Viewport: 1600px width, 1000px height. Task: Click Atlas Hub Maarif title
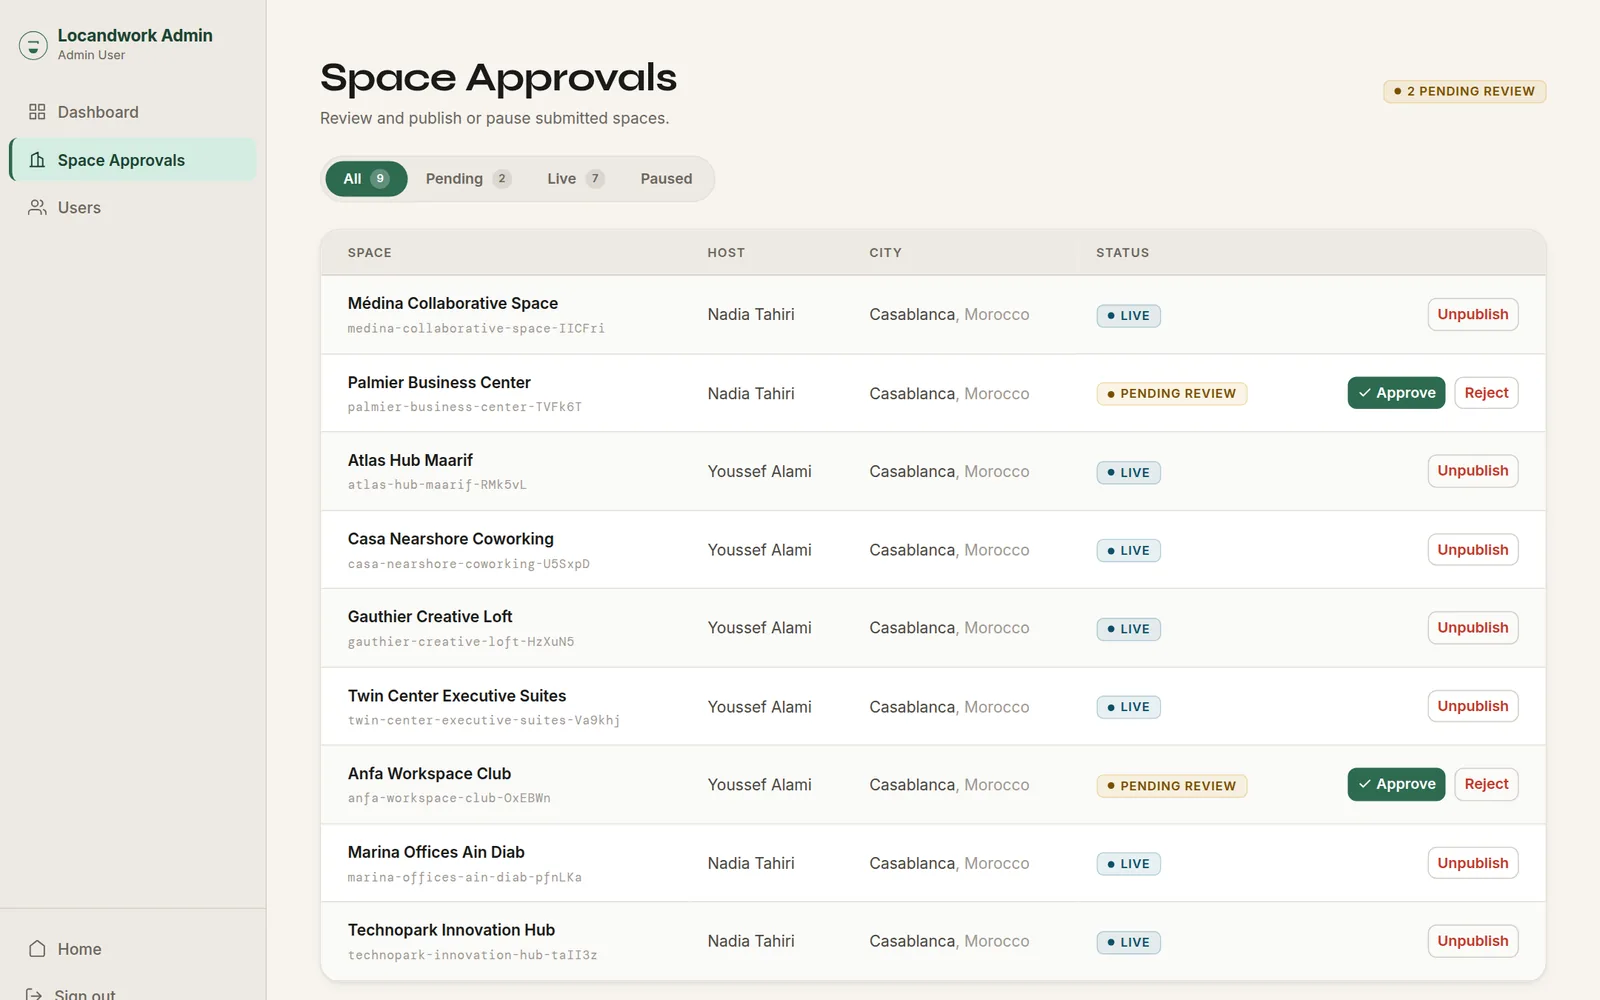pos(410,460)
